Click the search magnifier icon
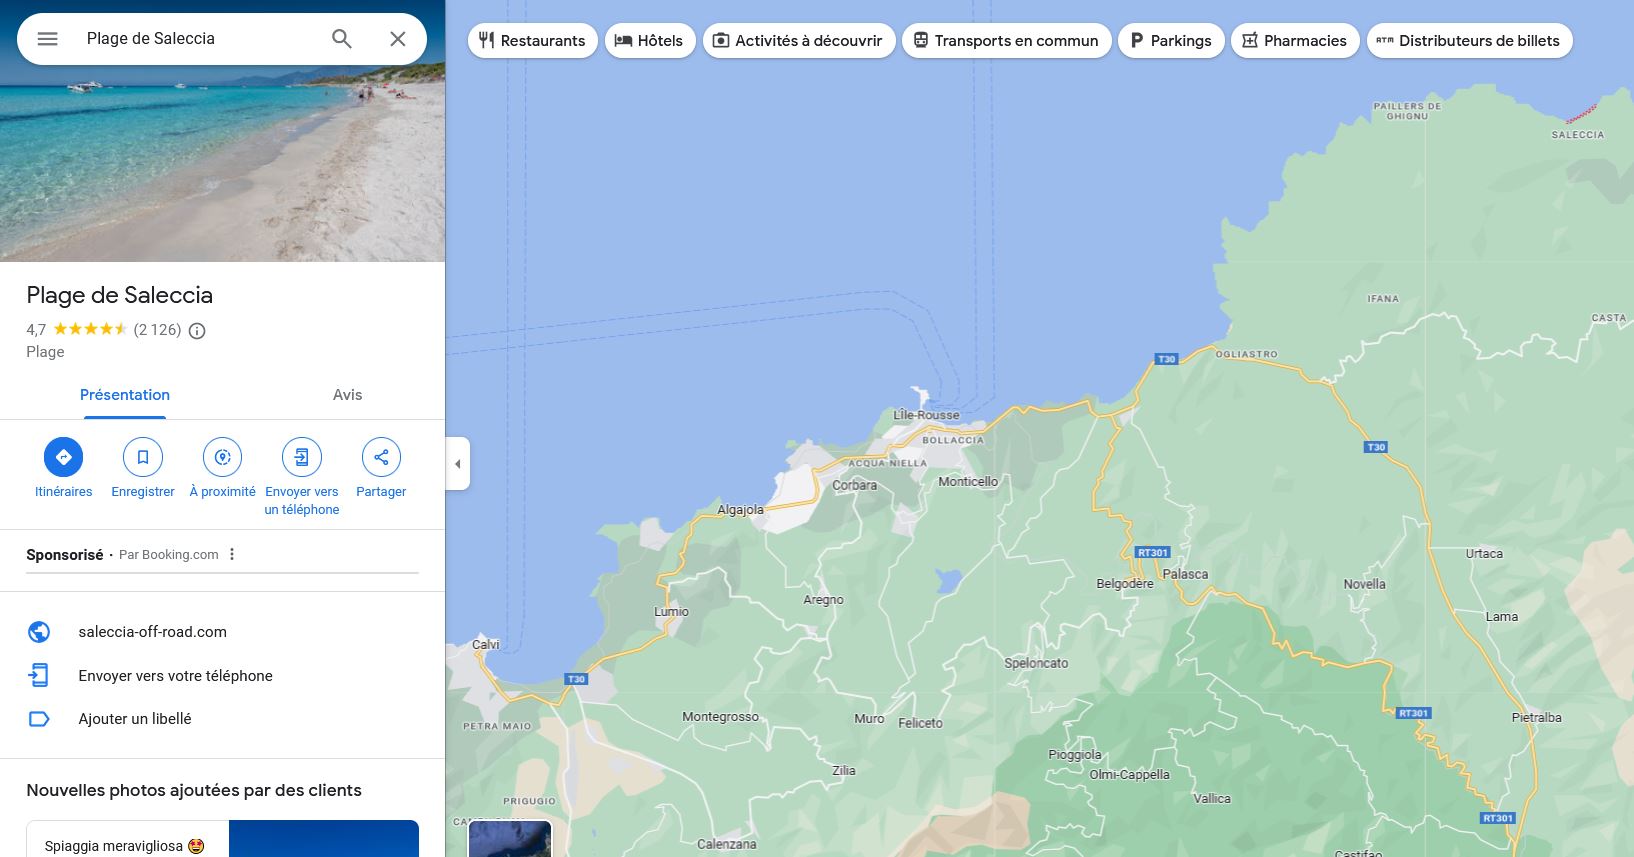This screenshot has width=1634, height=857. click(342, 39)
